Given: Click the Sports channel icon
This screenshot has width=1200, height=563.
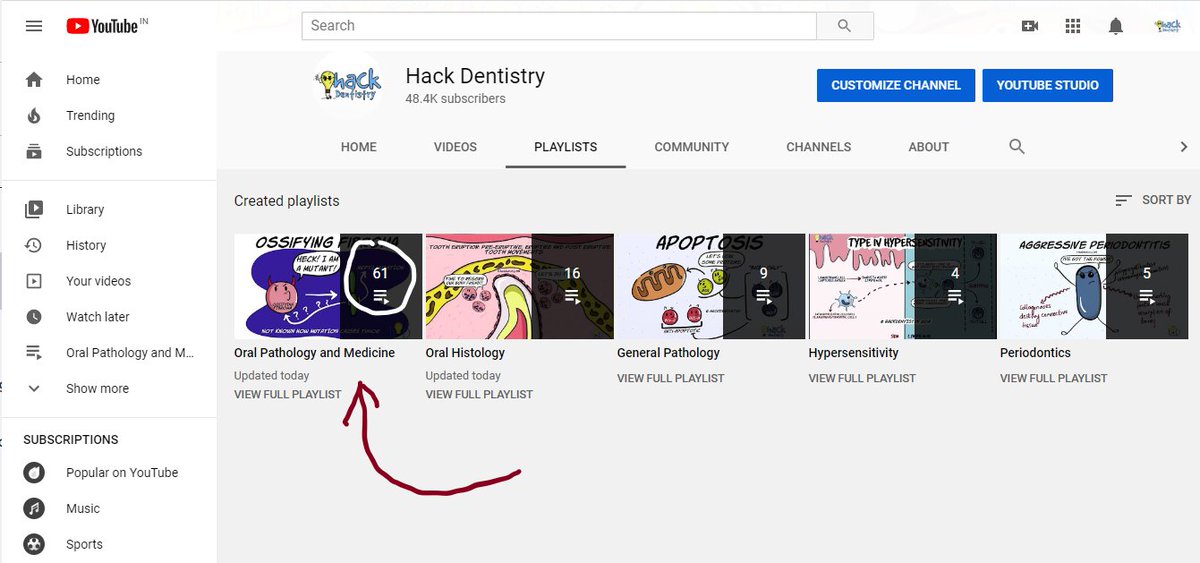Looking at the screenshot, I should coord(34,545).
